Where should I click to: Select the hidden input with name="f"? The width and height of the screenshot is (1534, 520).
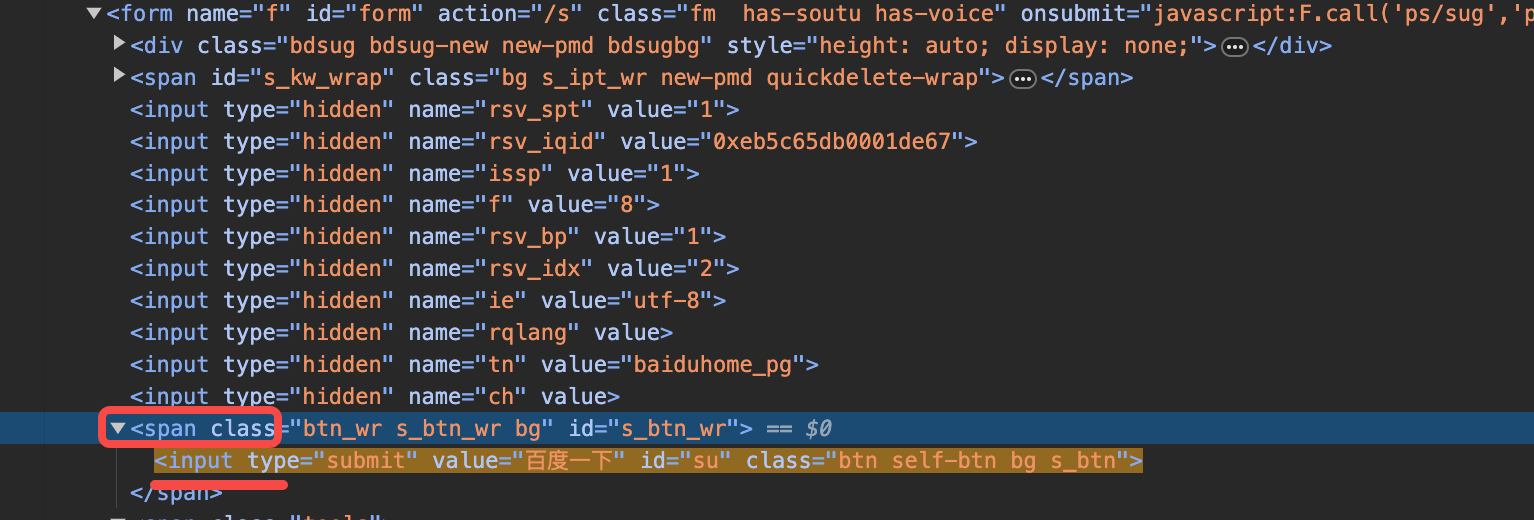[x=395, y=205]
